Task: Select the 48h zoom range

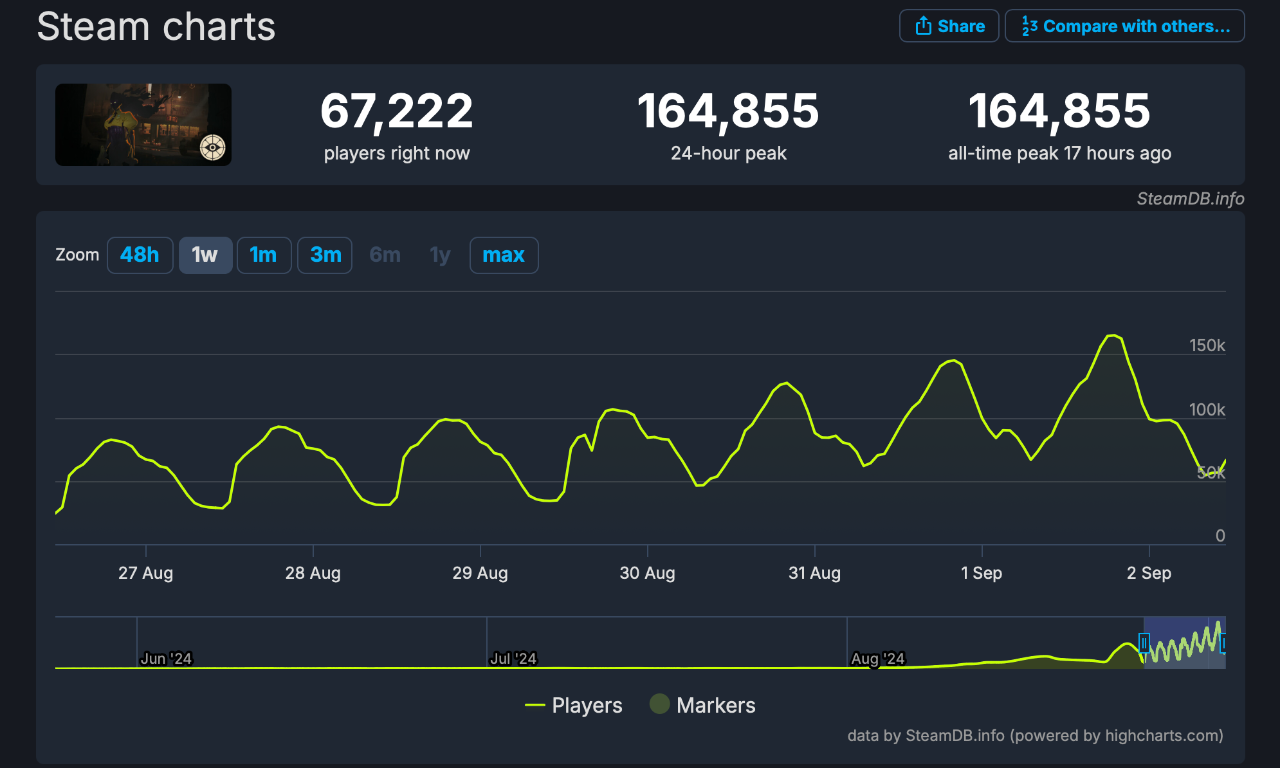Action: click(139, 255)
